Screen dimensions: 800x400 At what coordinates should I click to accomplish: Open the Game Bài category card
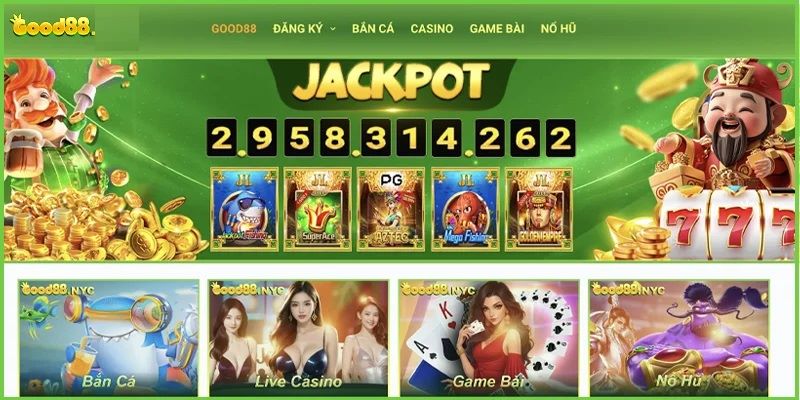click(x=489, y=338)
